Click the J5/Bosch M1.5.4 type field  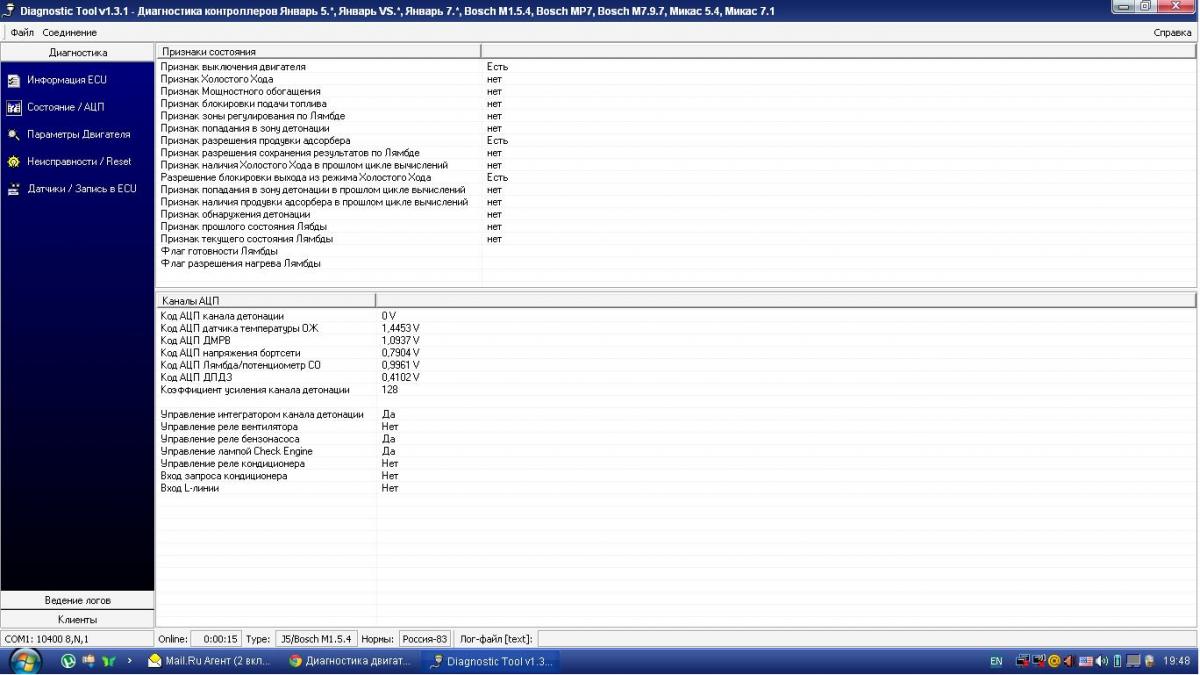click(x=315, y=639)
